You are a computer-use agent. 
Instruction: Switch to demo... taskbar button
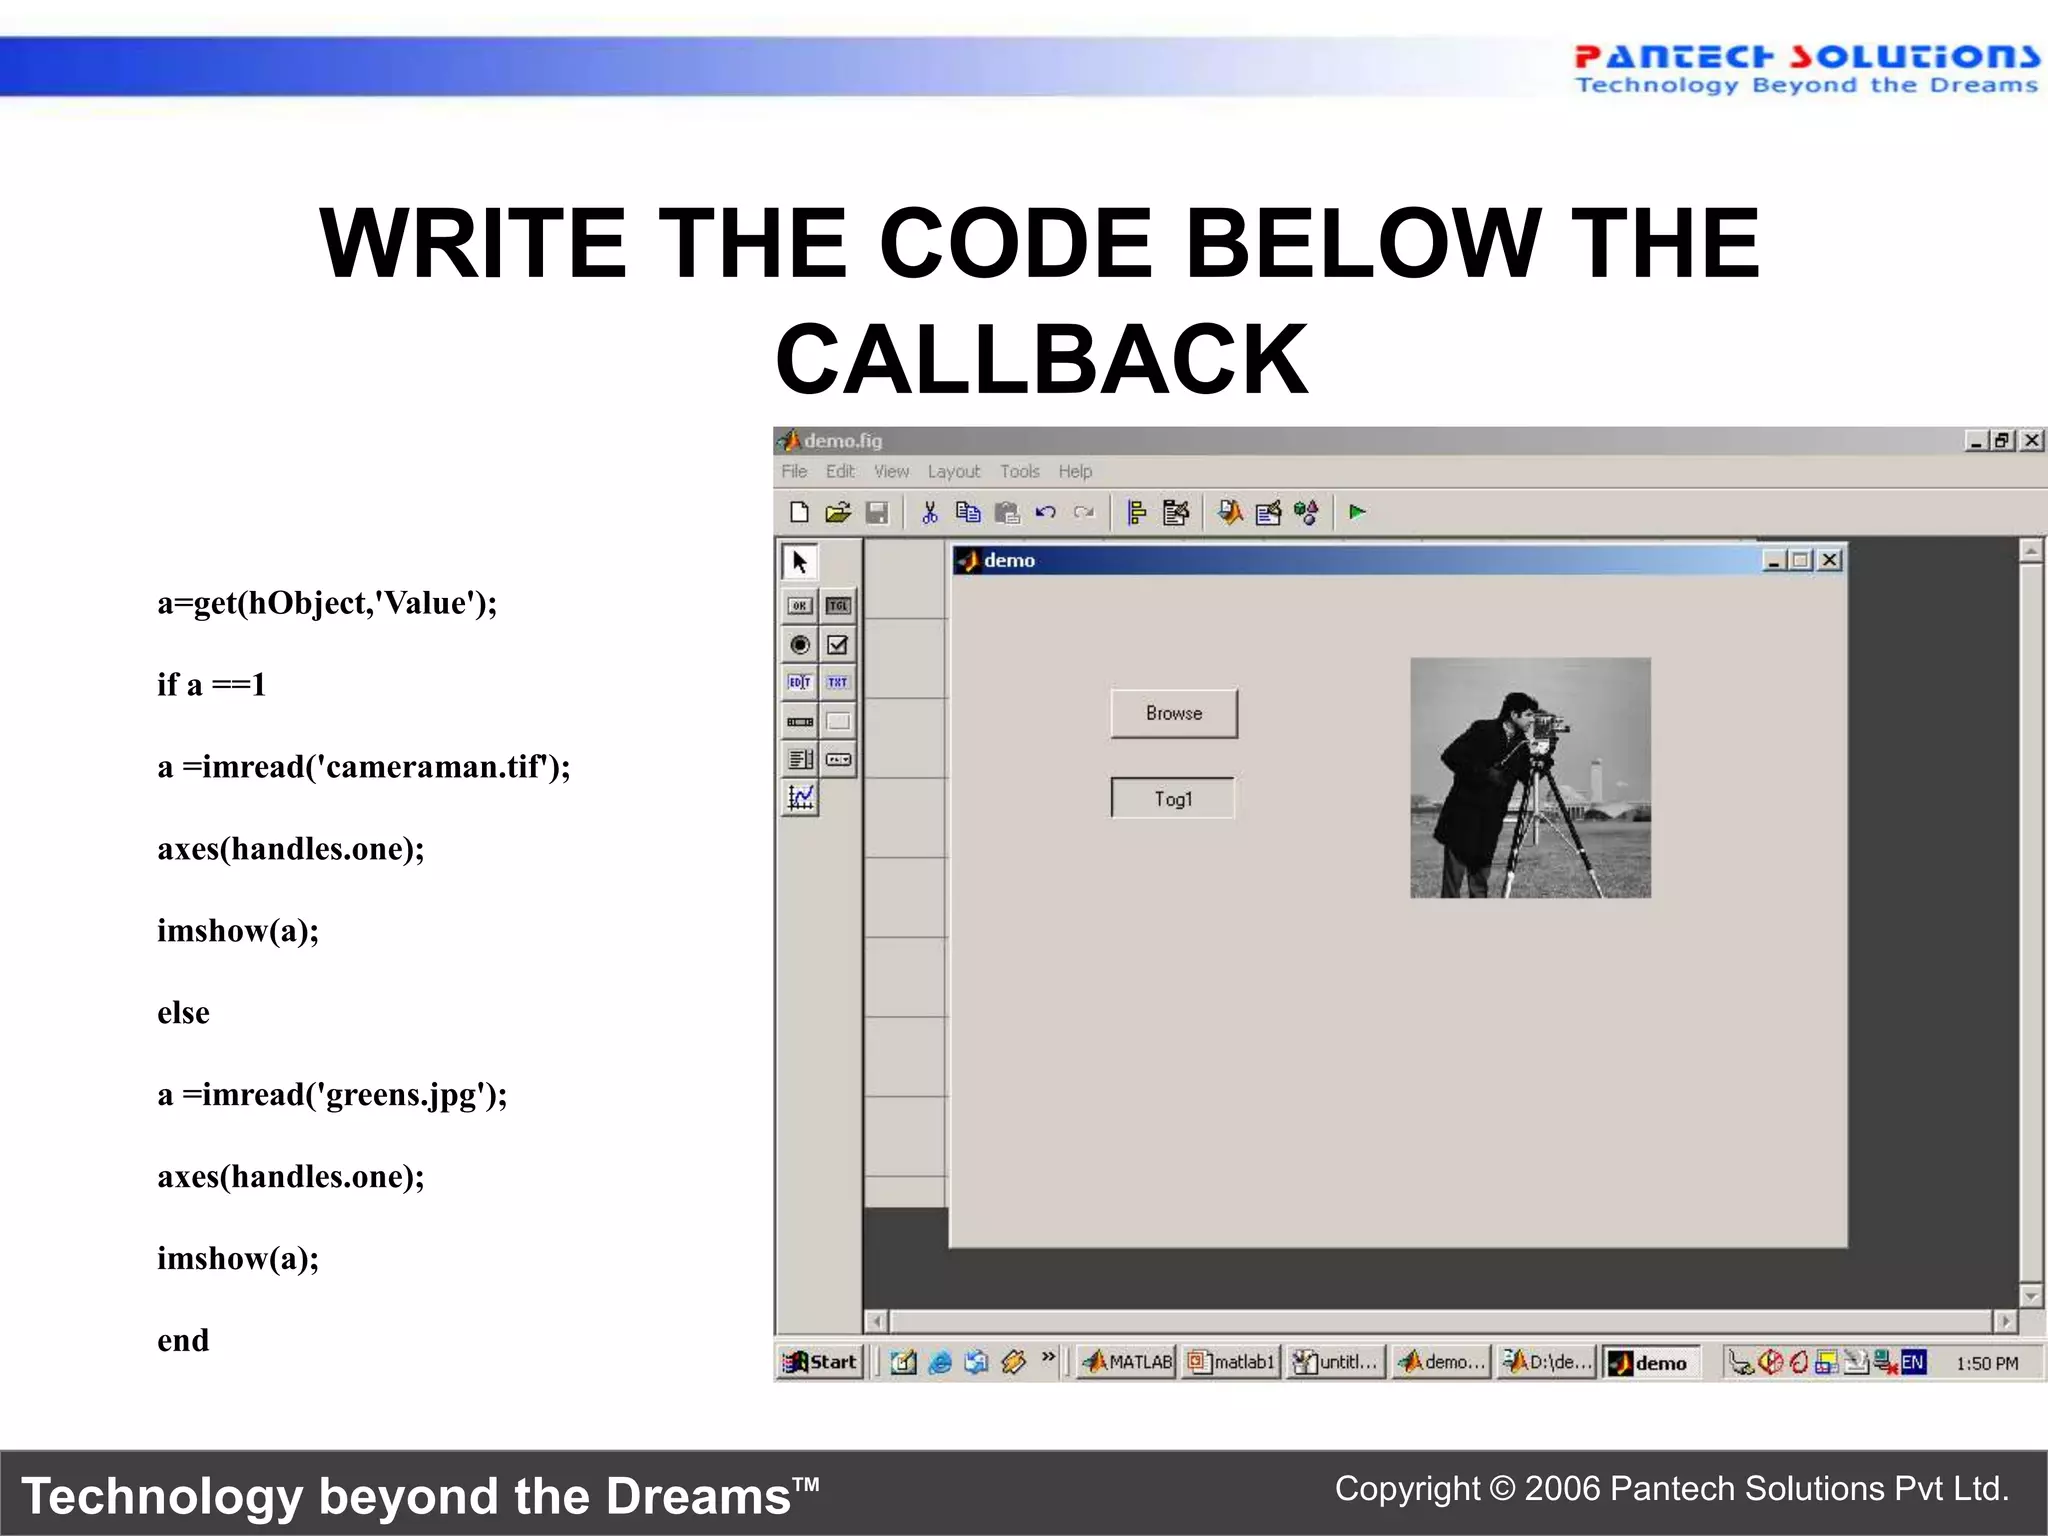tap(1441, 1362)
